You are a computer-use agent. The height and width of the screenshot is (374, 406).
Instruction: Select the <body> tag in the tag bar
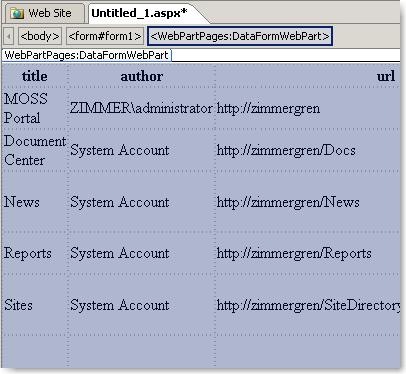coord(40,36)
